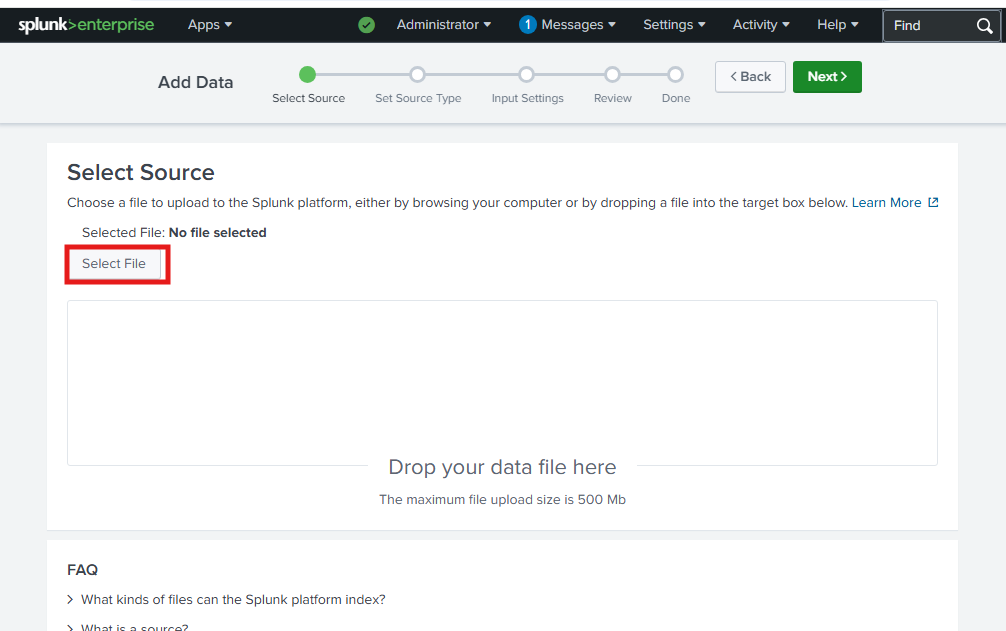Click the green Next button
This screenshot has width=1006, height=631.
827,77
